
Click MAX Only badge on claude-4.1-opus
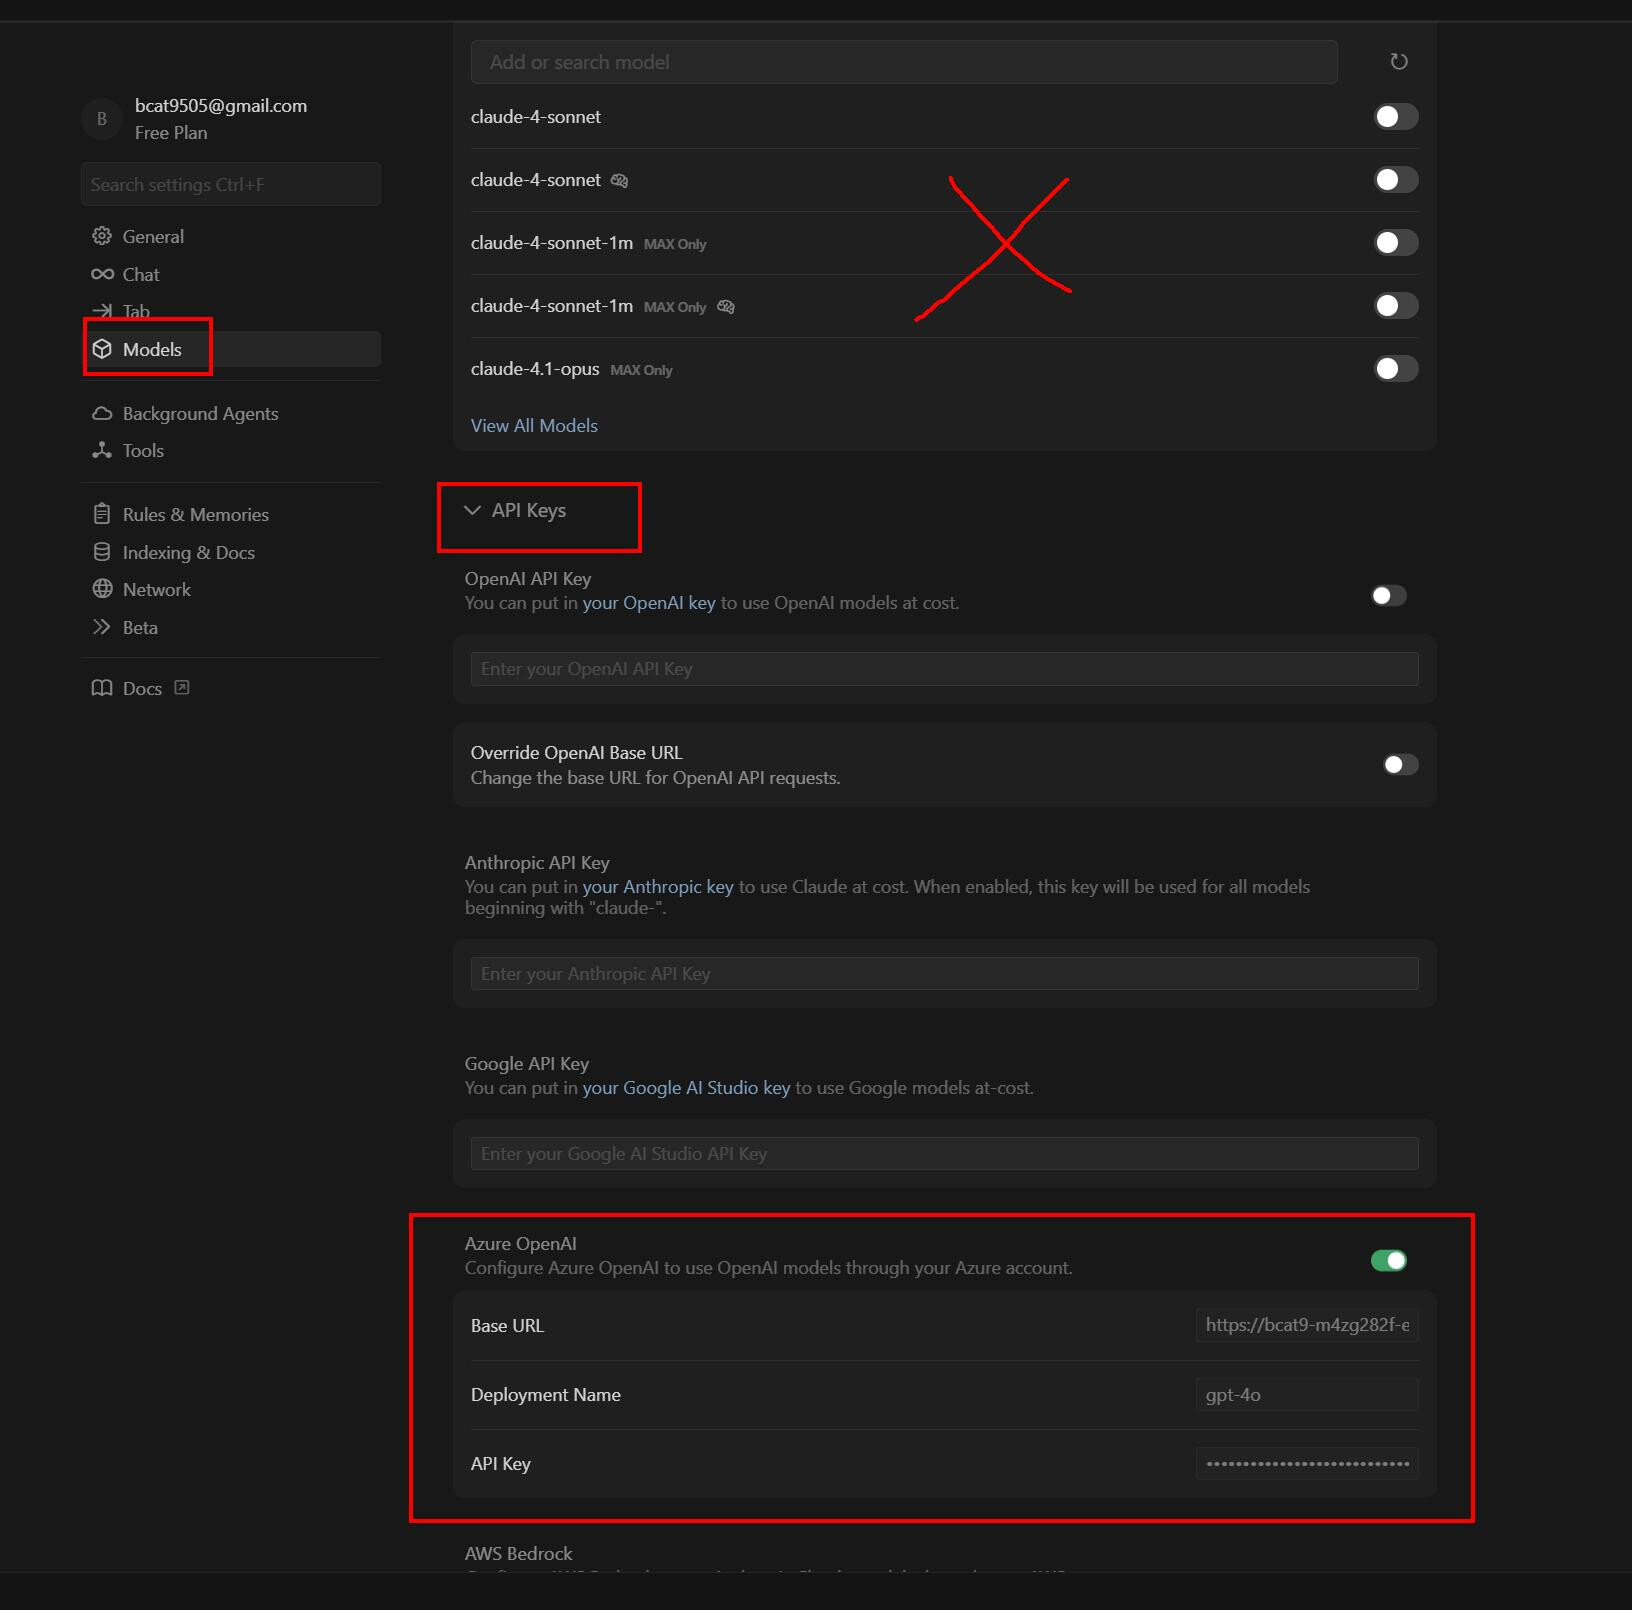point(641,370)
